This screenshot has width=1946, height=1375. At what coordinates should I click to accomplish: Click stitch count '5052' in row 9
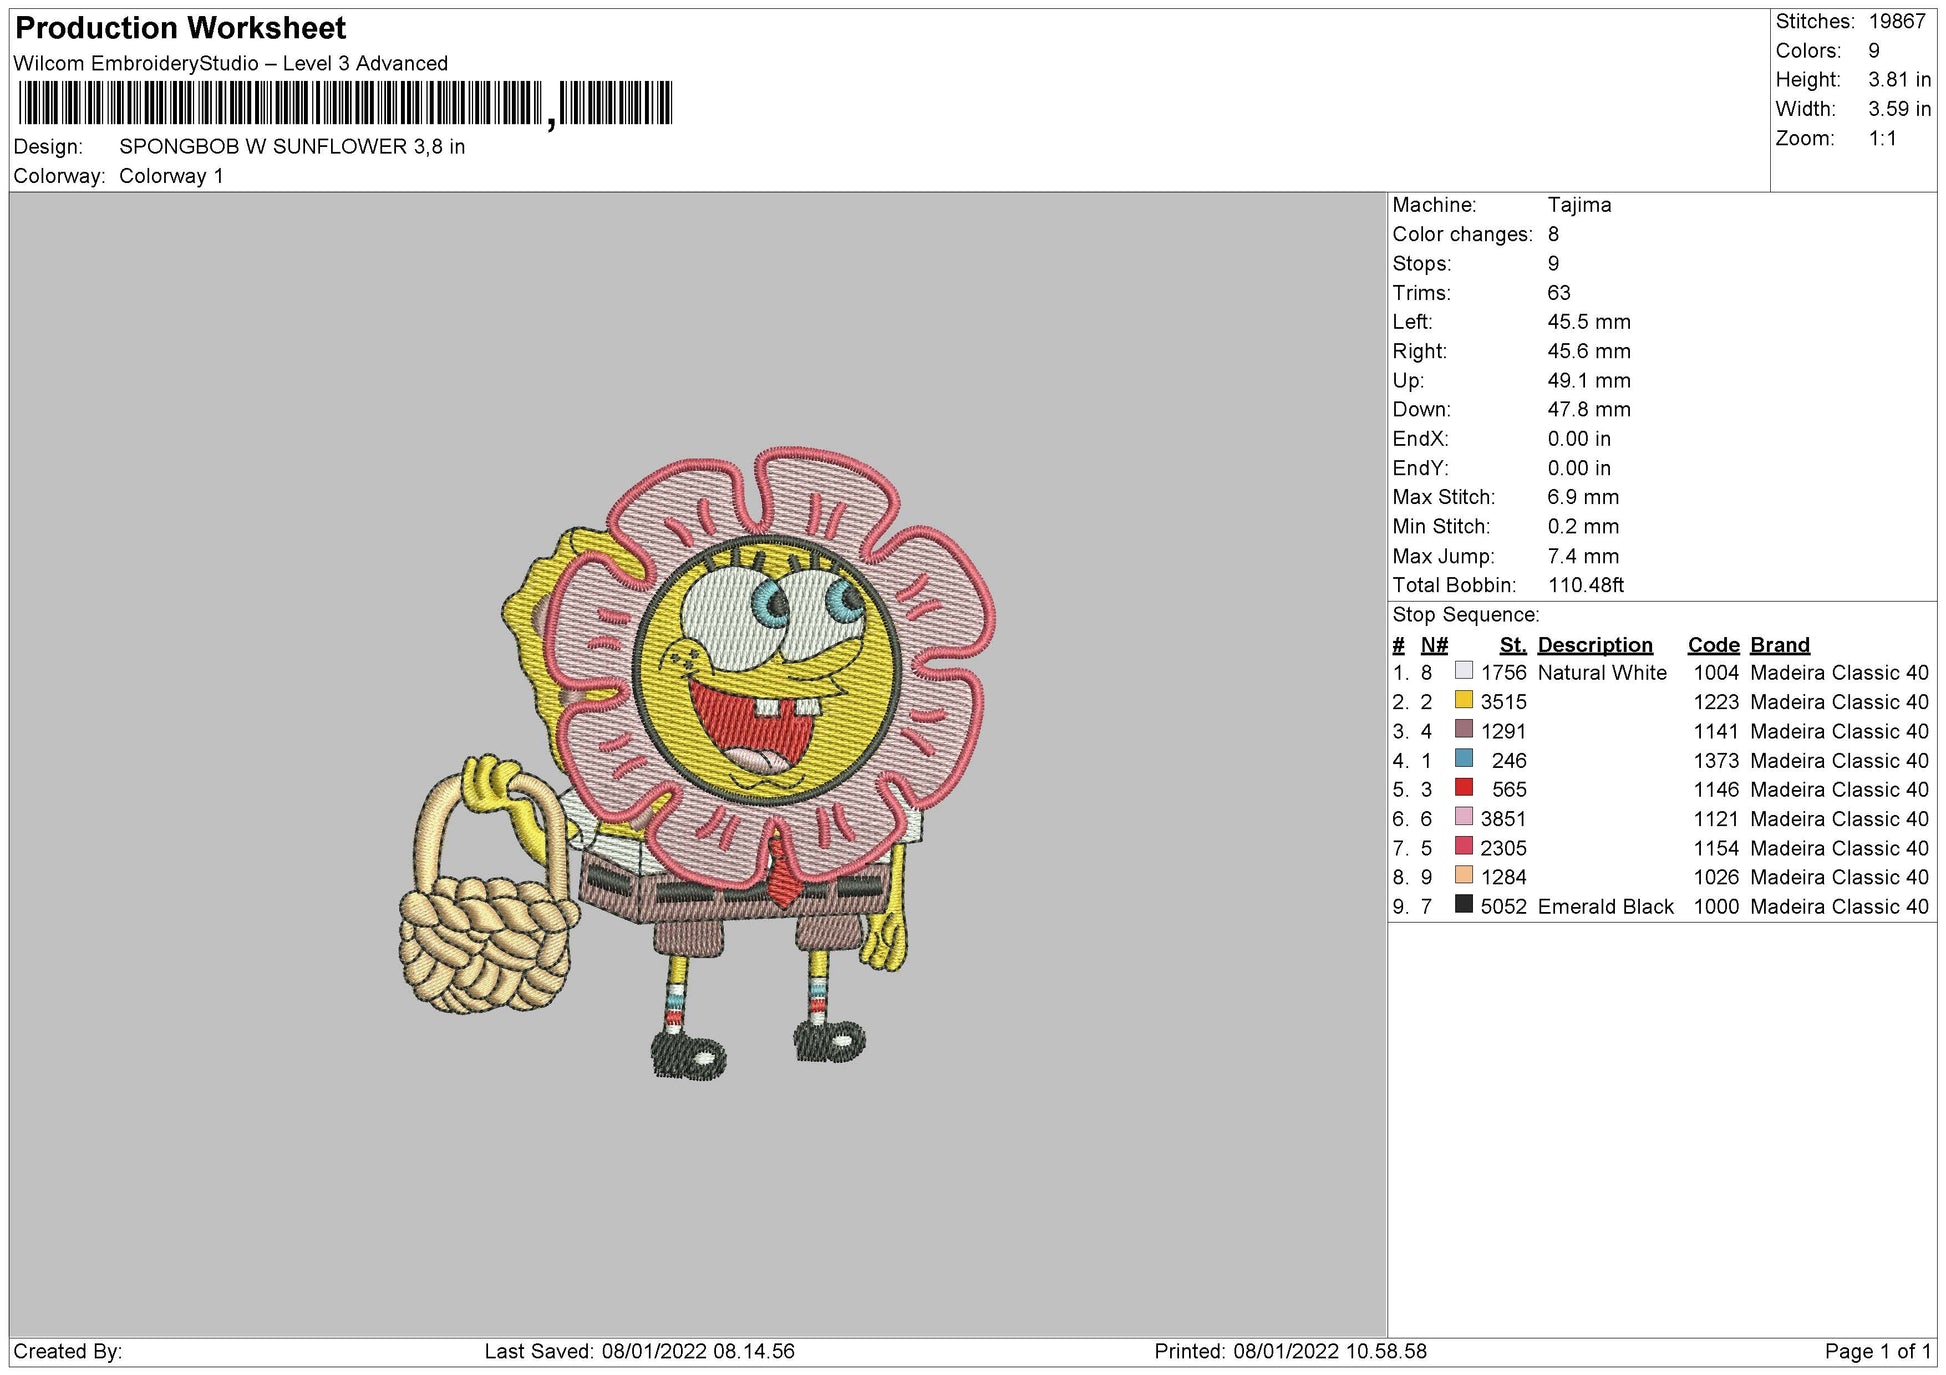(x=1504, y=907)
